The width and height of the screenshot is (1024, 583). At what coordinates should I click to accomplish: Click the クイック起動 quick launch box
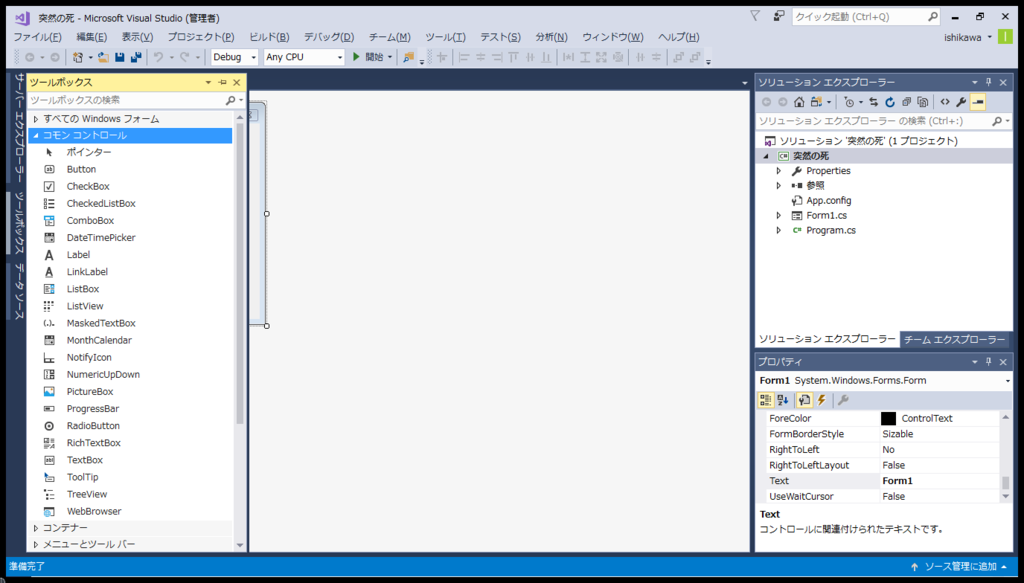coord(866,16)
